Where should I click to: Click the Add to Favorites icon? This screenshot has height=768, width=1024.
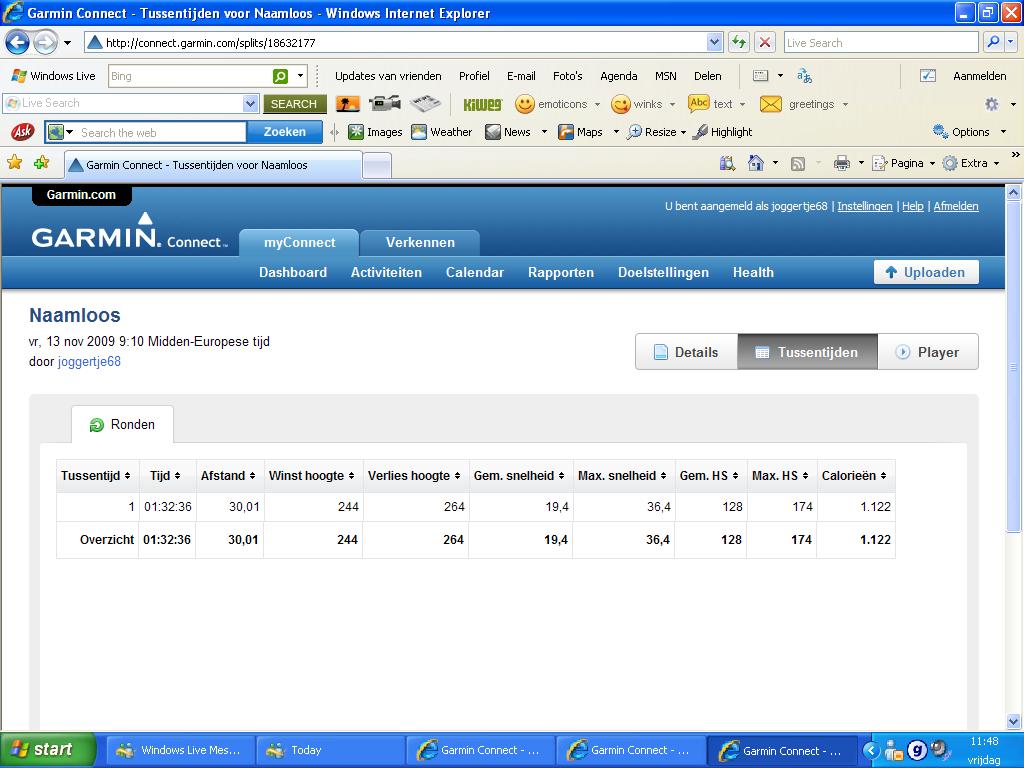tap(41, 163)
